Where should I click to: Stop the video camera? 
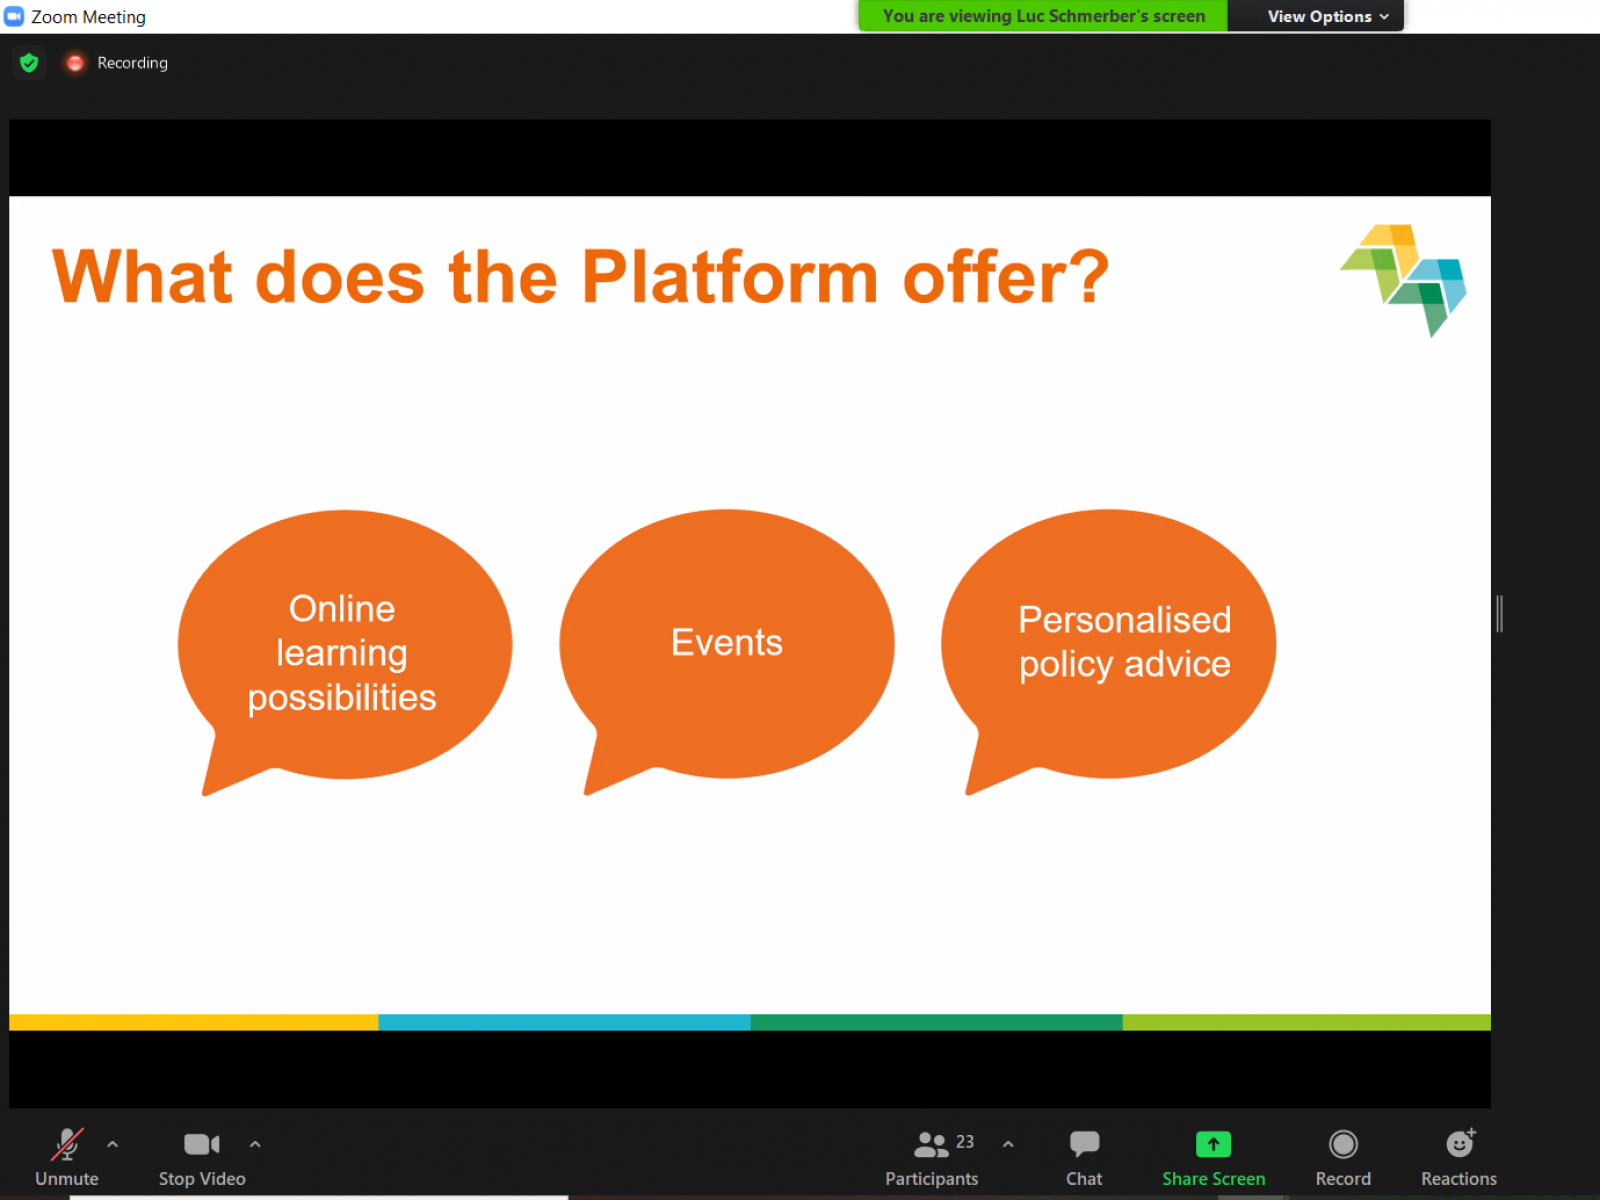(x=201, y=1155)
